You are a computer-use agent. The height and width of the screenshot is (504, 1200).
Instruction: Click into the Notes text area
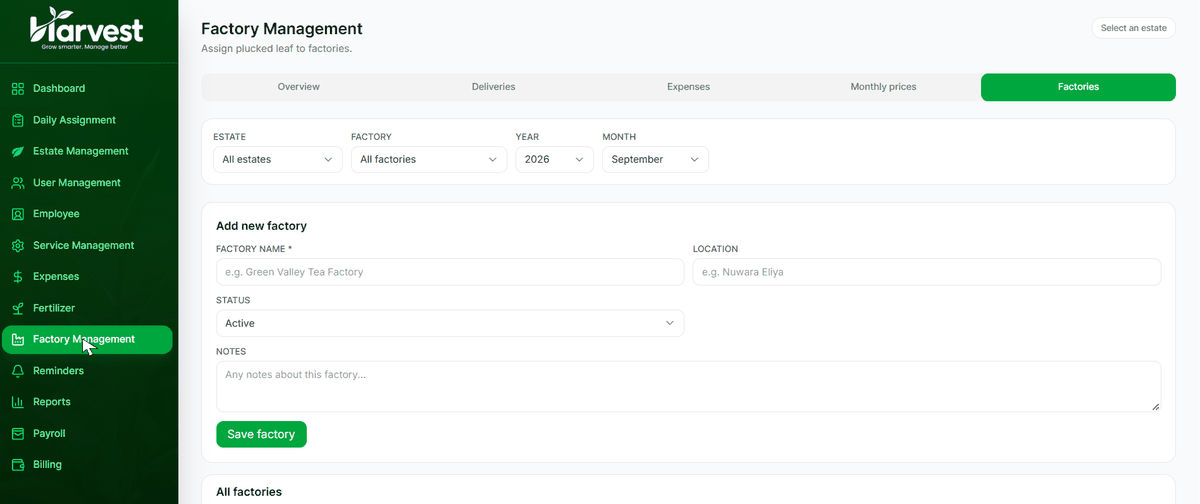pos(688,386)
